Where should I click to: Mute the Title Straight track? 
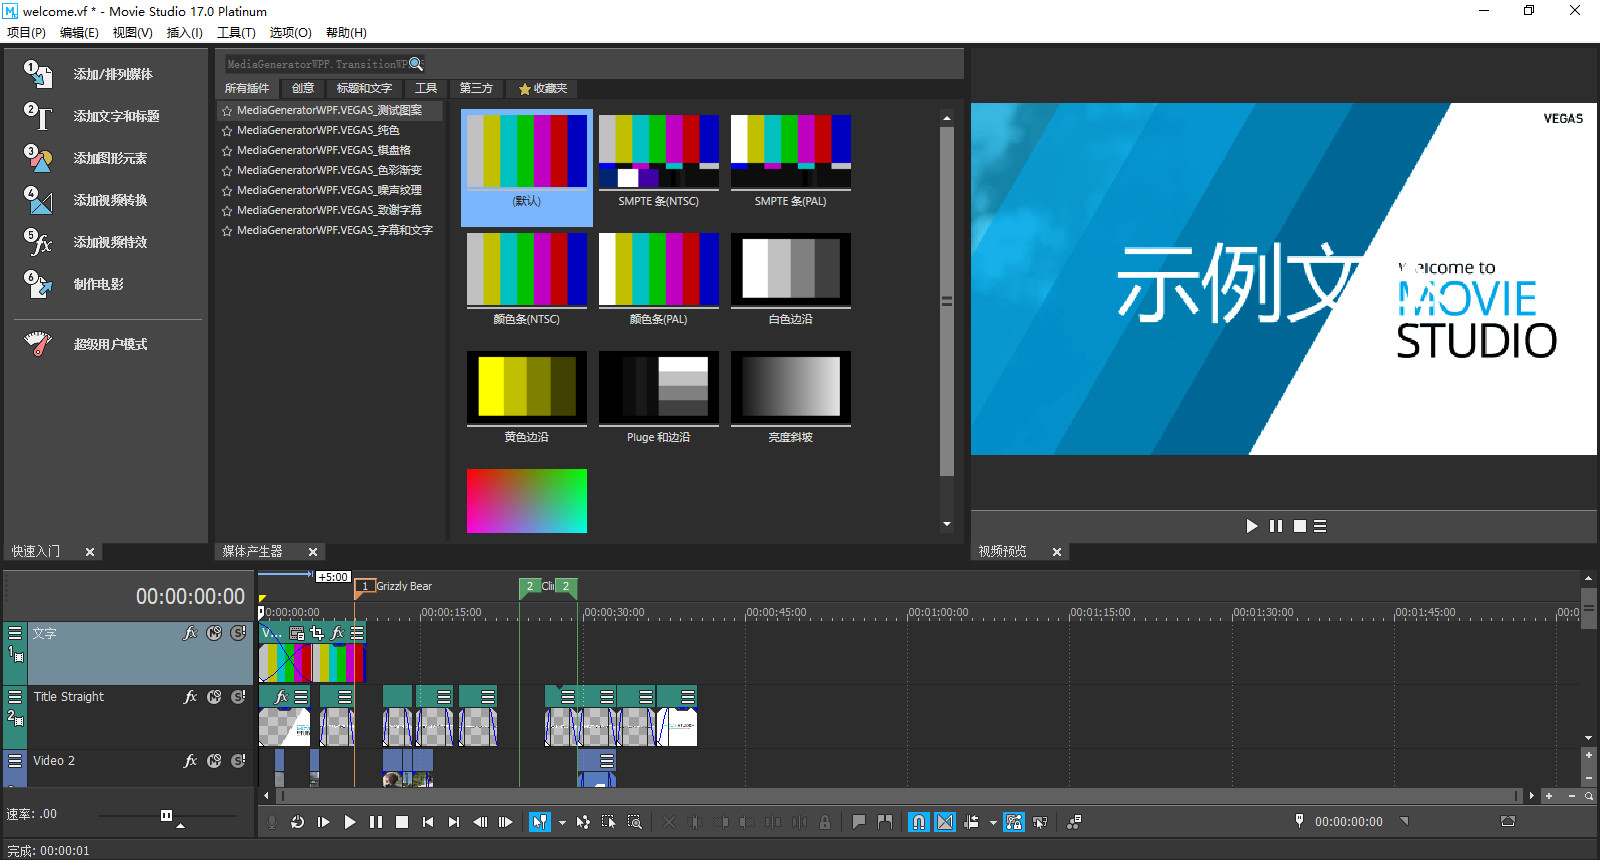pos(214,697)
